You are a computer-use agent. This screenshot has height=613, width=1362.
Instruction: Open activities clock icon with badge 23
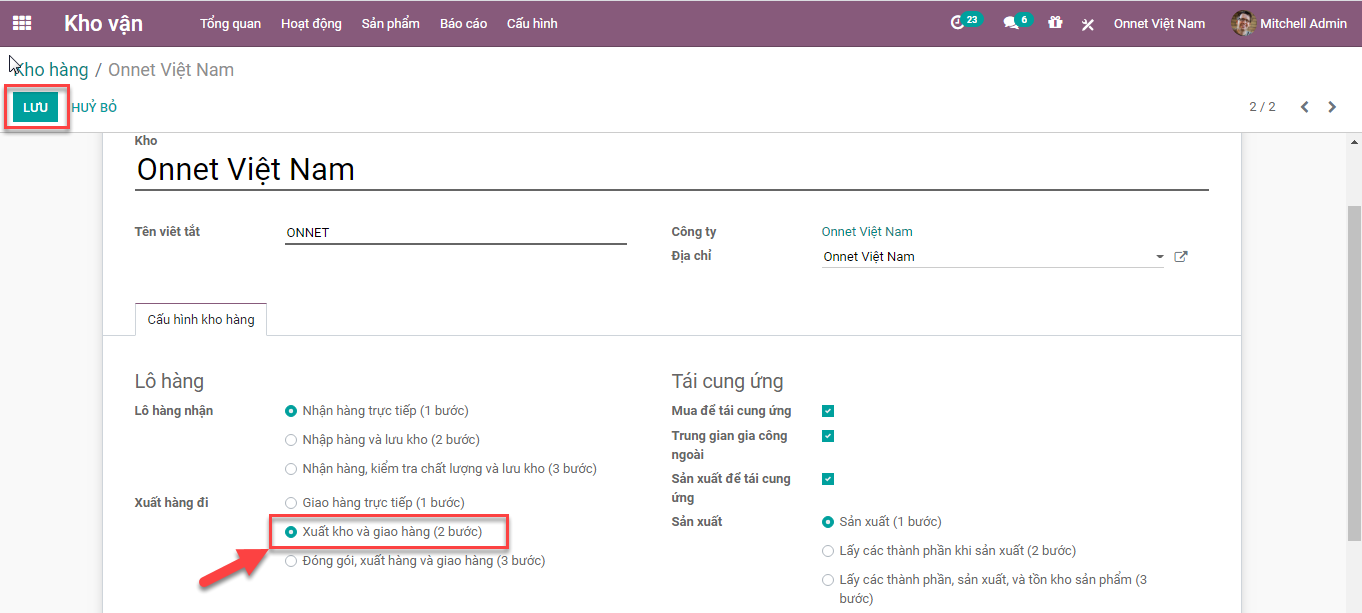pyautogui.click(x=958, y=23)
